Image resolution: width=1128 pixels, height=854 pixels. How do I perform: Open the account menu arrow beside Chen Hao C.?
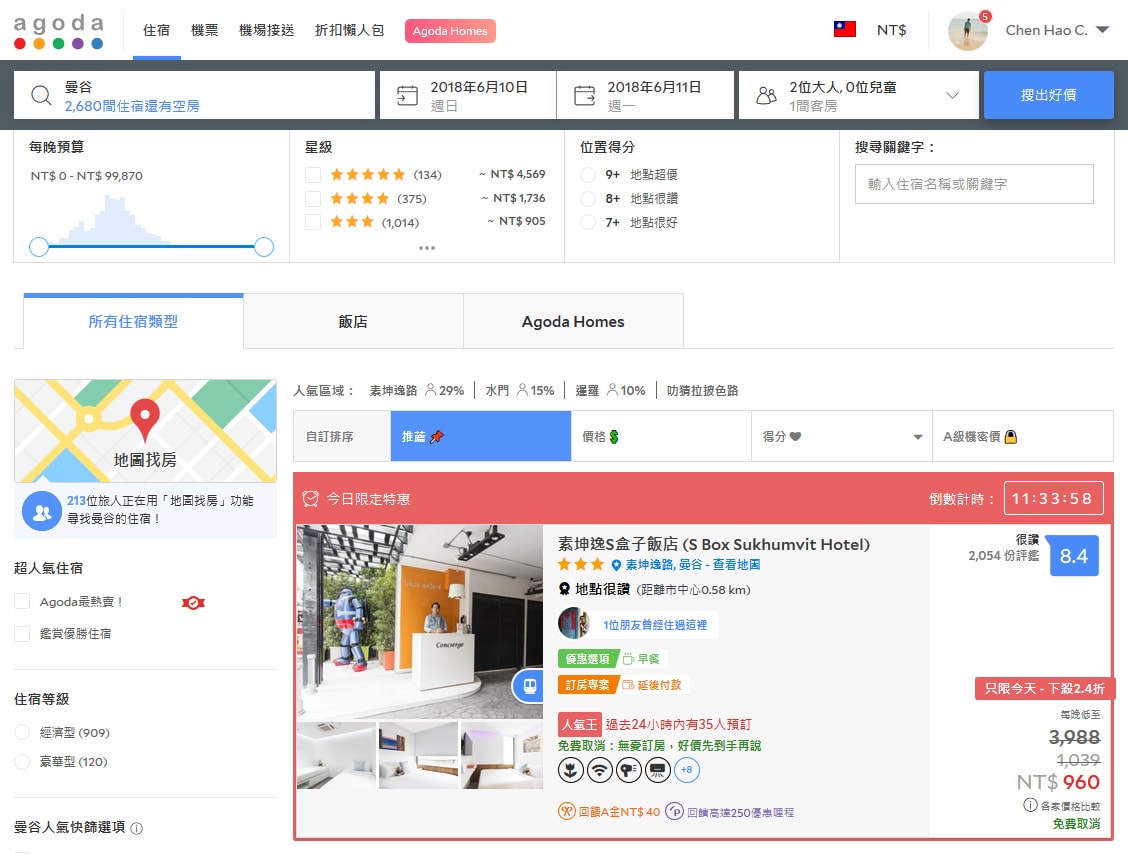point(1102,30)
